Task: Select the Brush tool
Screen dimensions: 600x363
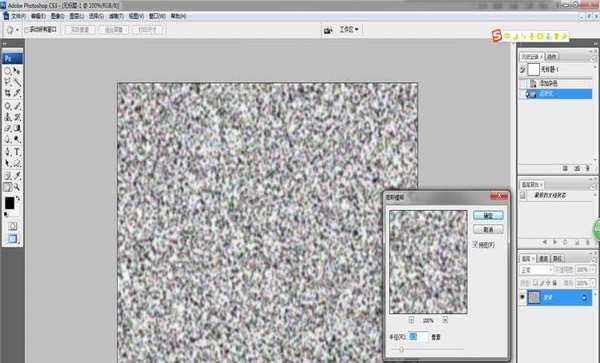Action: click(17, 106)
